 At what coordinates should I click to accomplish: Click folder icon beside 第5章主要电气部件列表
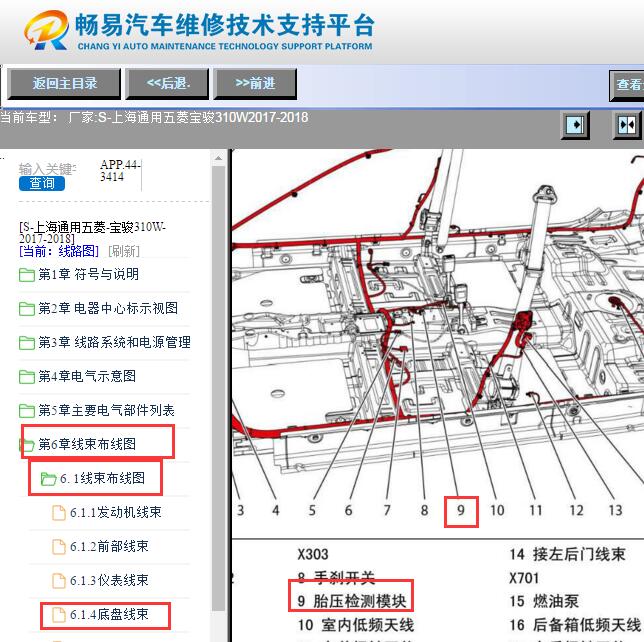[x=27, y=411]
